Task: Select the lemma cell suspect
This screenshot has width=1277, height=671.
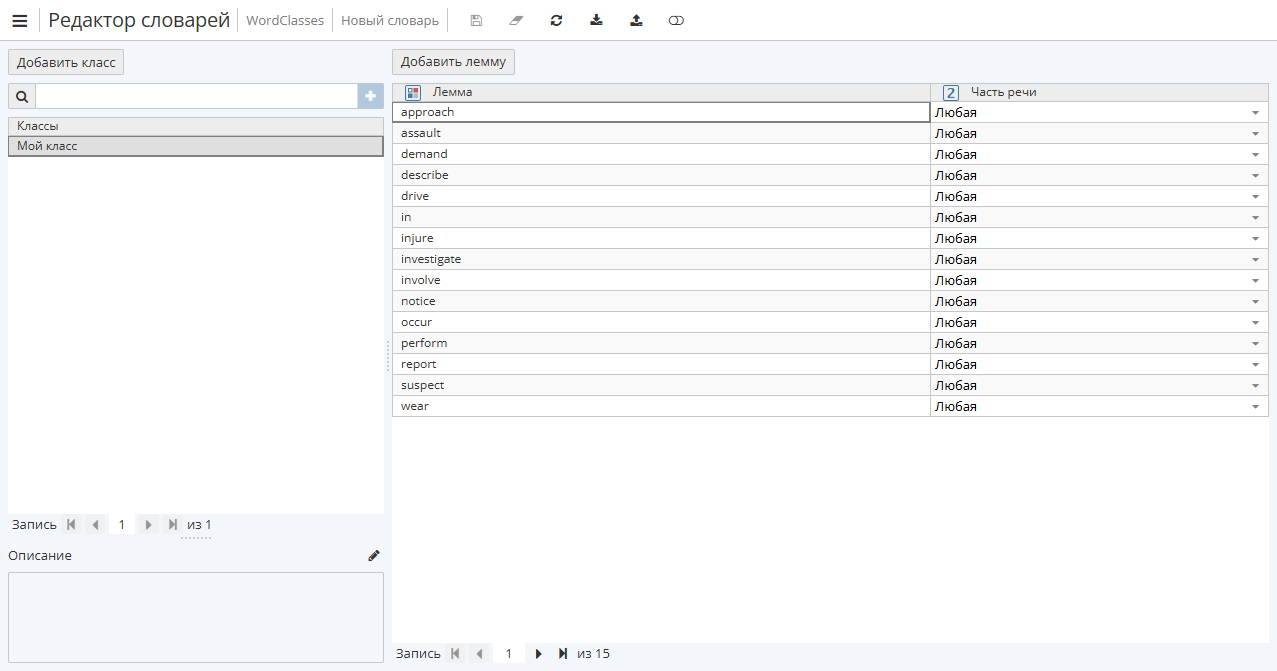Action: click(661, 385)
